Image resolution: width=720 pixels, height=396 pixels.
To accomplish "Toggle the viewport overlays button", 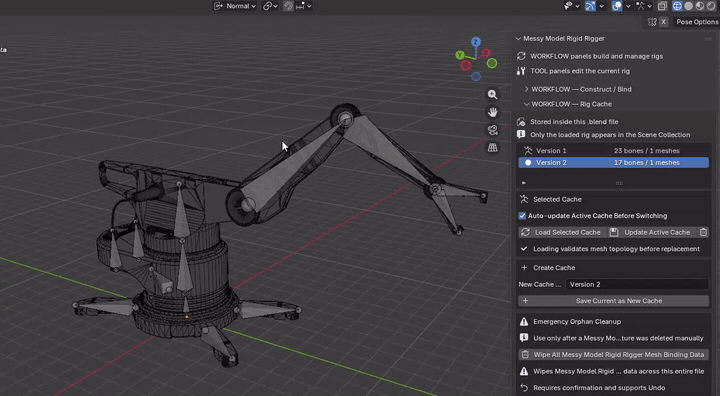I will (x=617, y=6).
